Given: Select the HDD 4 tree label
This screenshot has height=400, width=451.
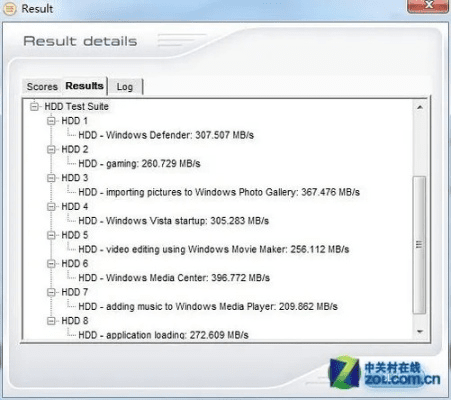Looking at the screenshot, I should [x=75, y=207].
